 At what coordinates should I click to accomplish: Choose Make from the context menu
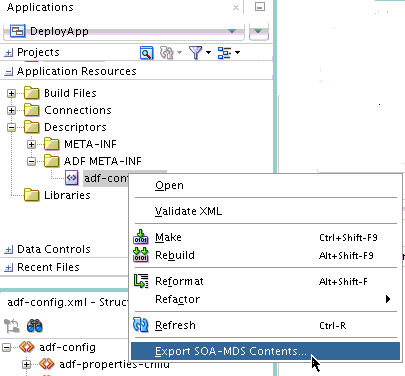point(265,237)
